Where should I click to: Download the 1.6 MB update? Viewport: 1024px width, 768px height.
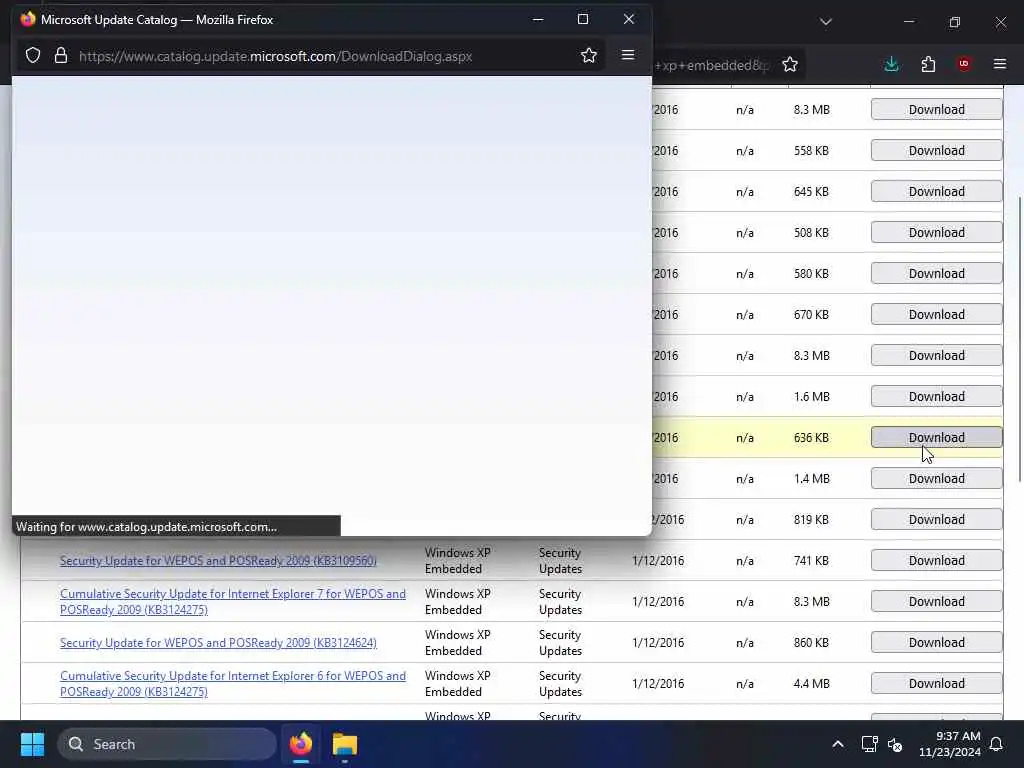936,396
